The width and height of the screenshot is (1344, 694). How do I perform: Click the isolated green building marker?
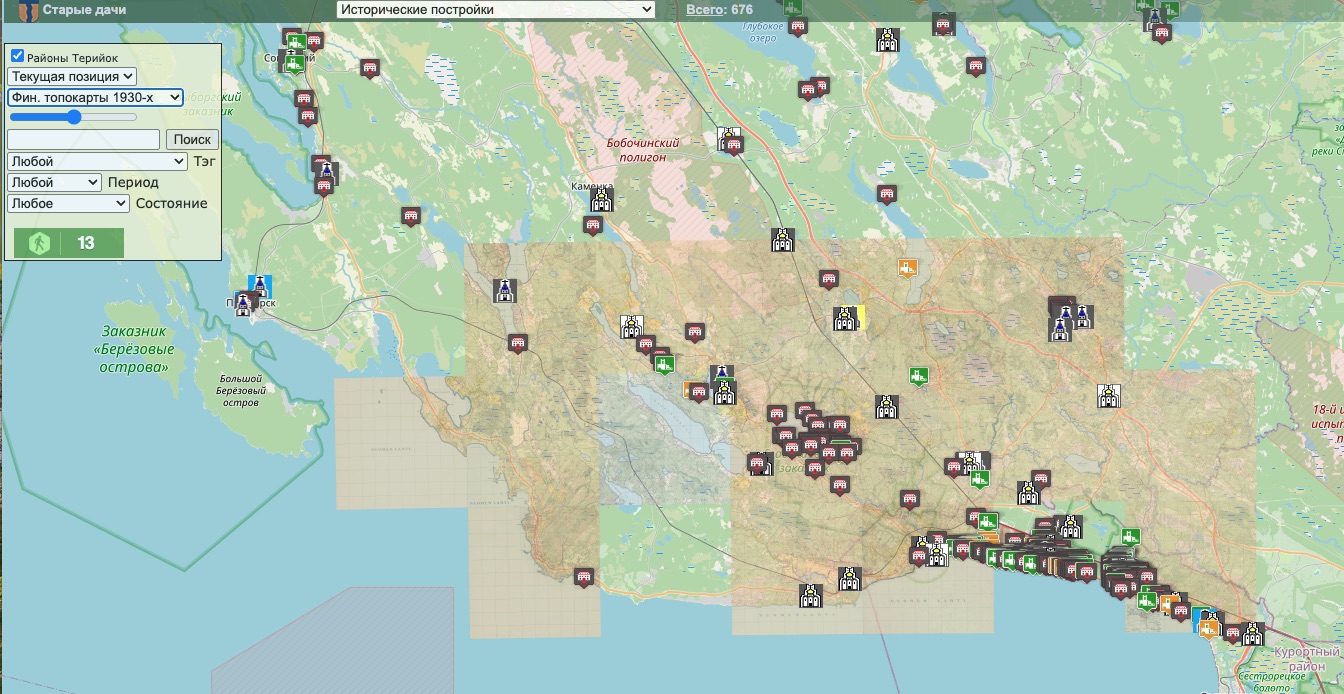tap(919, 376)
